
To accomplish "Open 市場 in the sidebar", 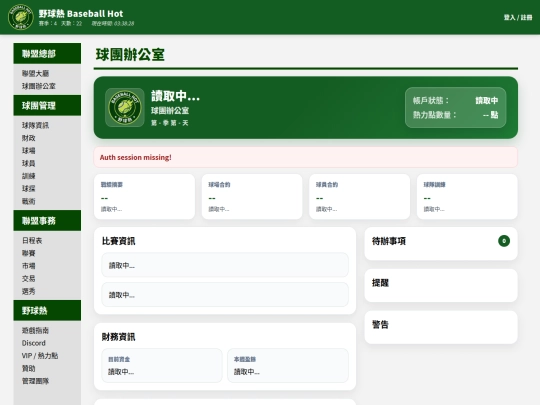I will (x=29, y=266).
